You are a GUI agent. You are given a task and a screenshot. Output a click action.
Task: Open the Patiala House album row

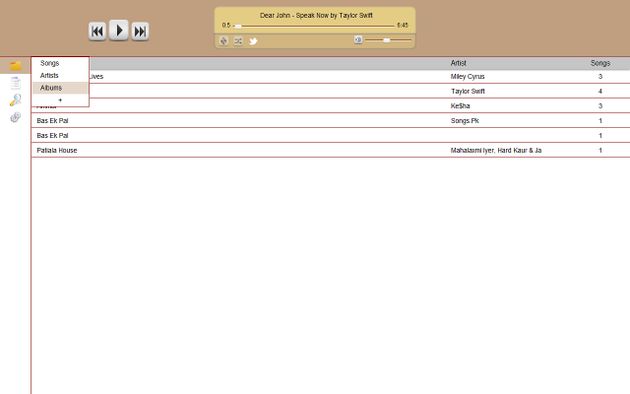[330, 150]
